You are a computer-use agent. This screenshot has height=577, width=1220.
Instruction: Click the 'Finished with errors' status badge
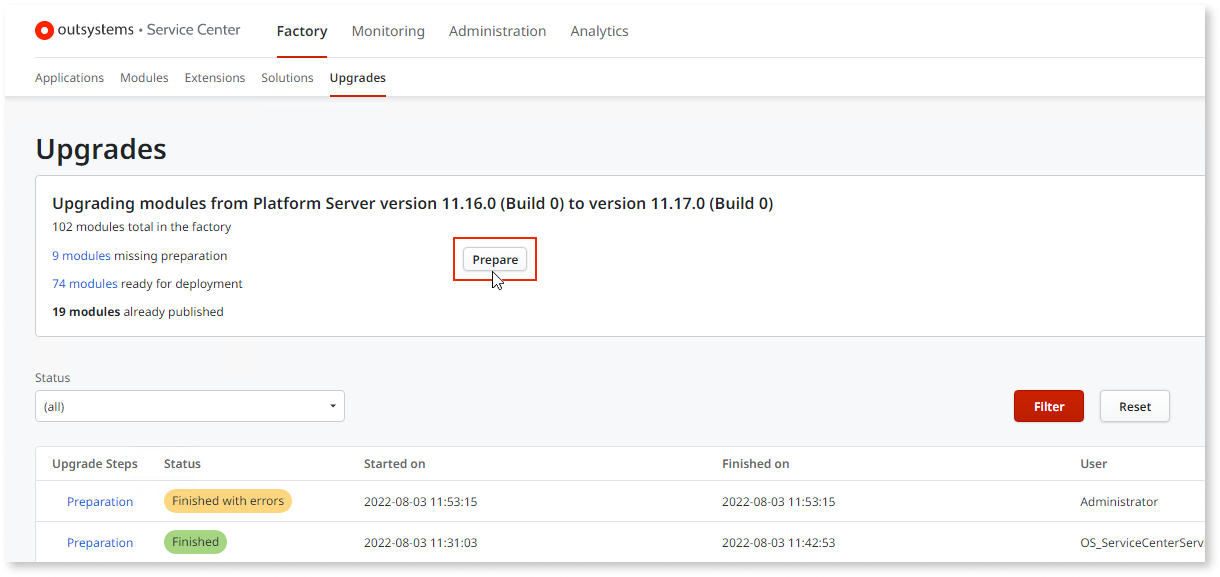coord(227,501)
